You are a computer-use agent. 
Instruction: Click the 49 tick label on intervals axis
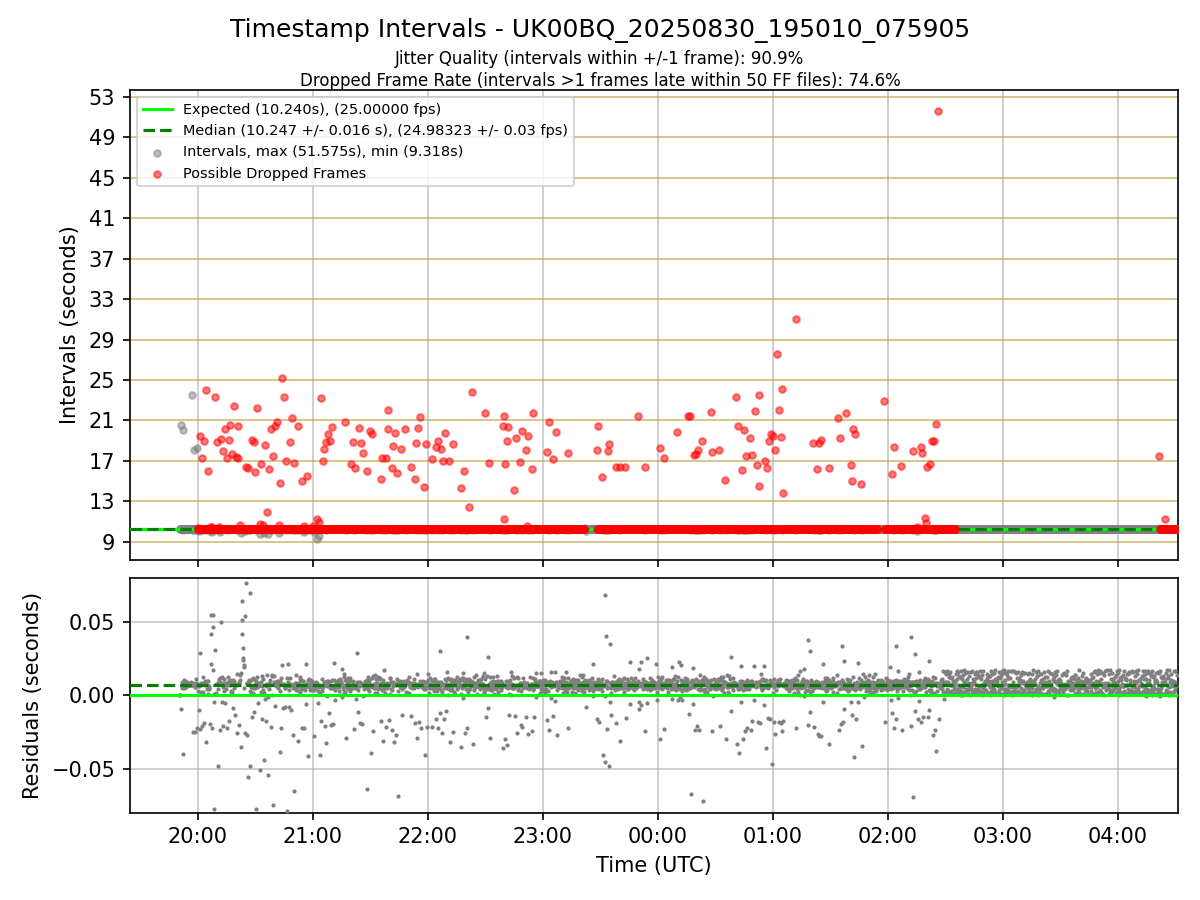point(101,138)
